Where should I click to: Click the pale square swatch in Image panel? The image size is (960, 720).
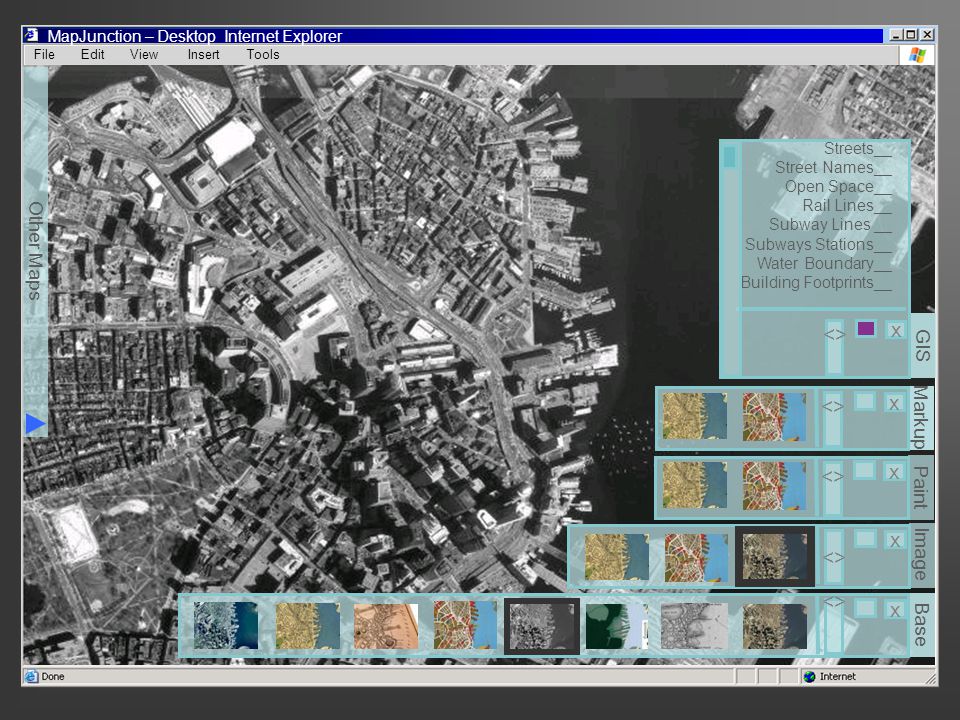(864, 539)
